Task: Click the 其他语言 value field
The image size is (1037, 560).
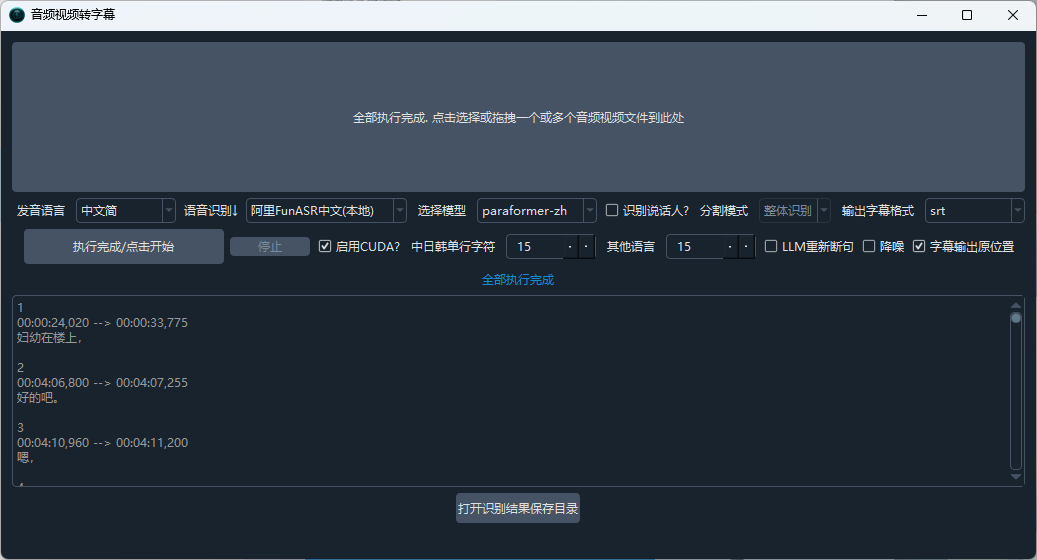Action: click(x=710, y=247)
